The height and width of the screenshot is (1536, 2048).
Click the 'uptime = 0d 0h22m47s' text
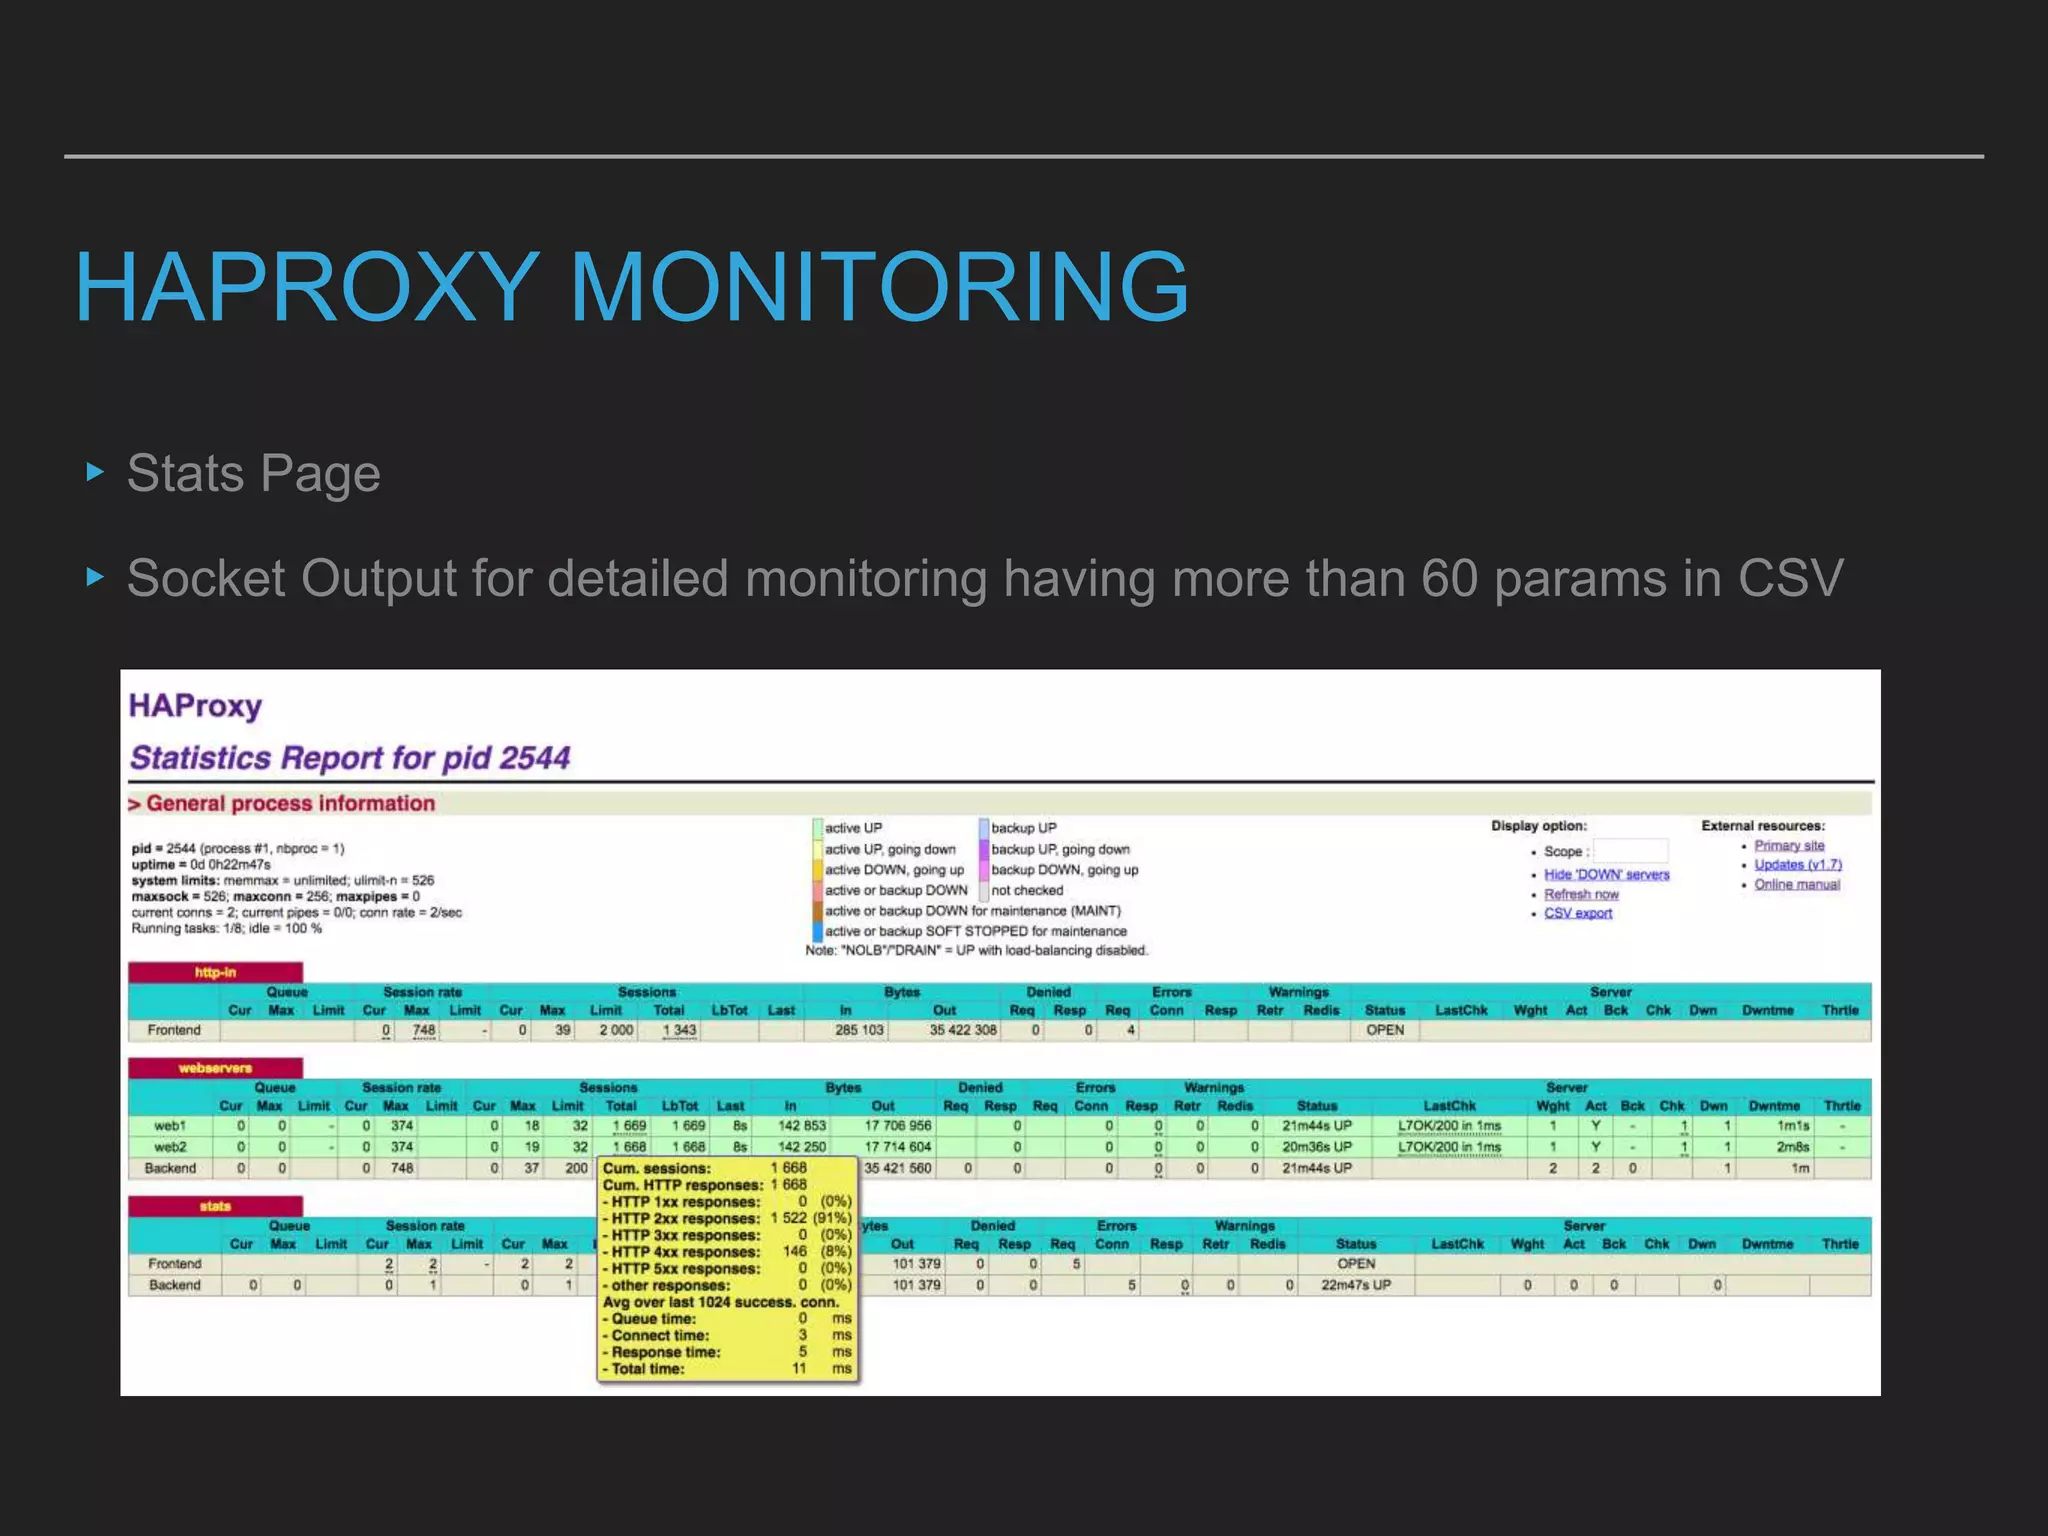click(x=201, y=865)
